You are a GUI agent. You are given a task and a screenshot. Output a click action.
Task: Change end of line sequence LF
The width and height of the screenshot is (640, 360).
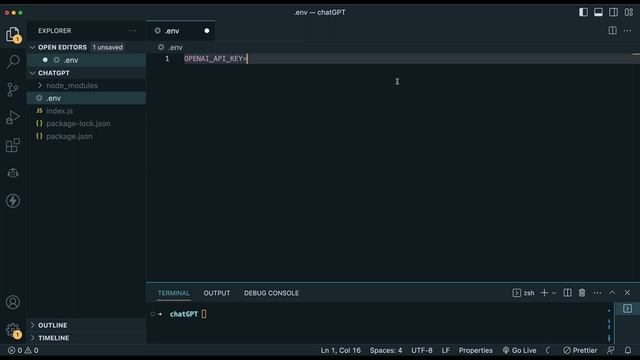445,351
